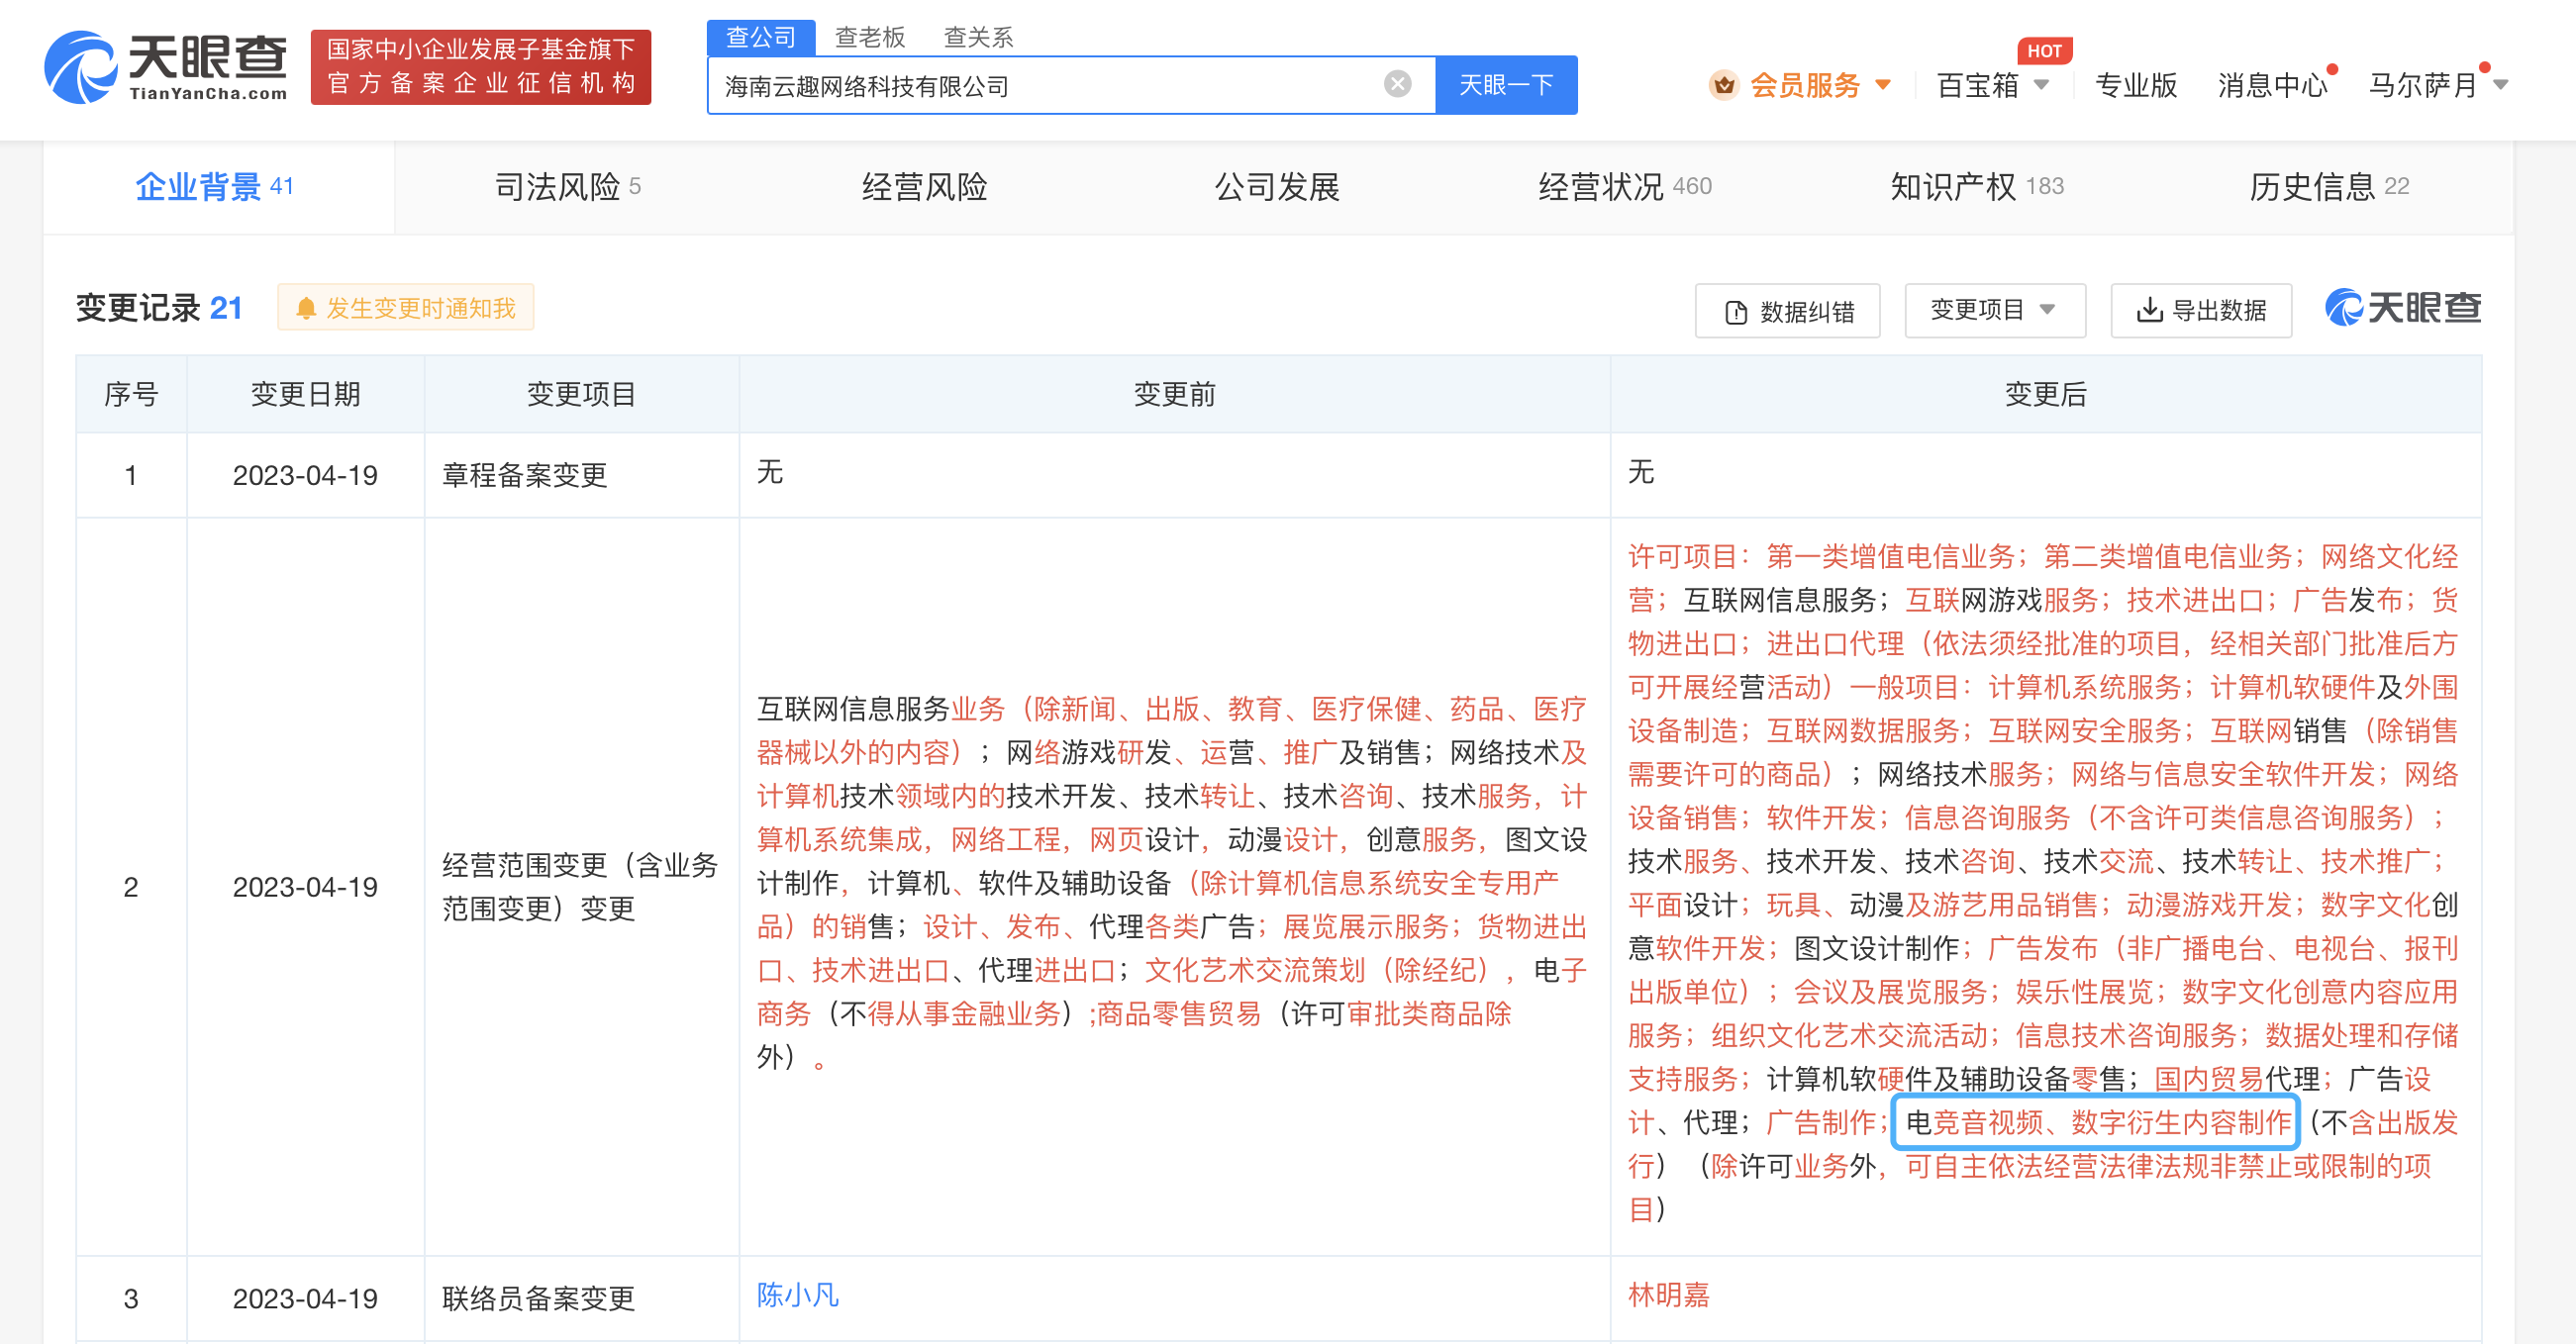The height and width of the screenshot is (1344, 2576).
Task: Switch to the 查关系 search tab
Action: coord(978,38)
